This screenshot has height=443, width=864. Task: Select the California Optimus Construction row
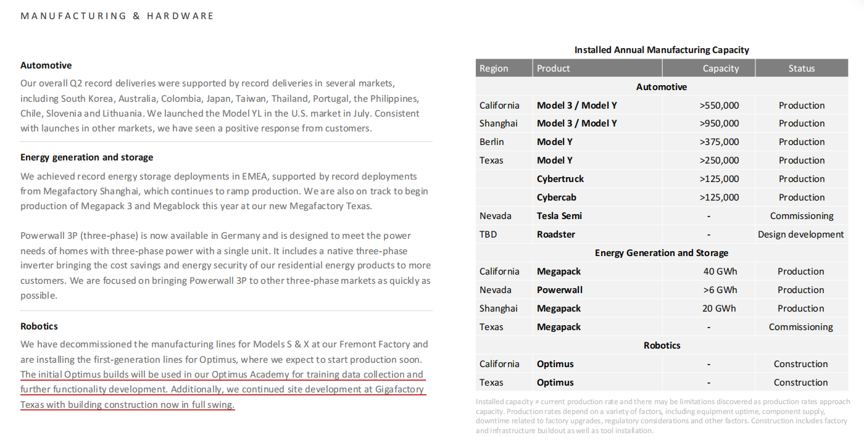pos(662,364)
